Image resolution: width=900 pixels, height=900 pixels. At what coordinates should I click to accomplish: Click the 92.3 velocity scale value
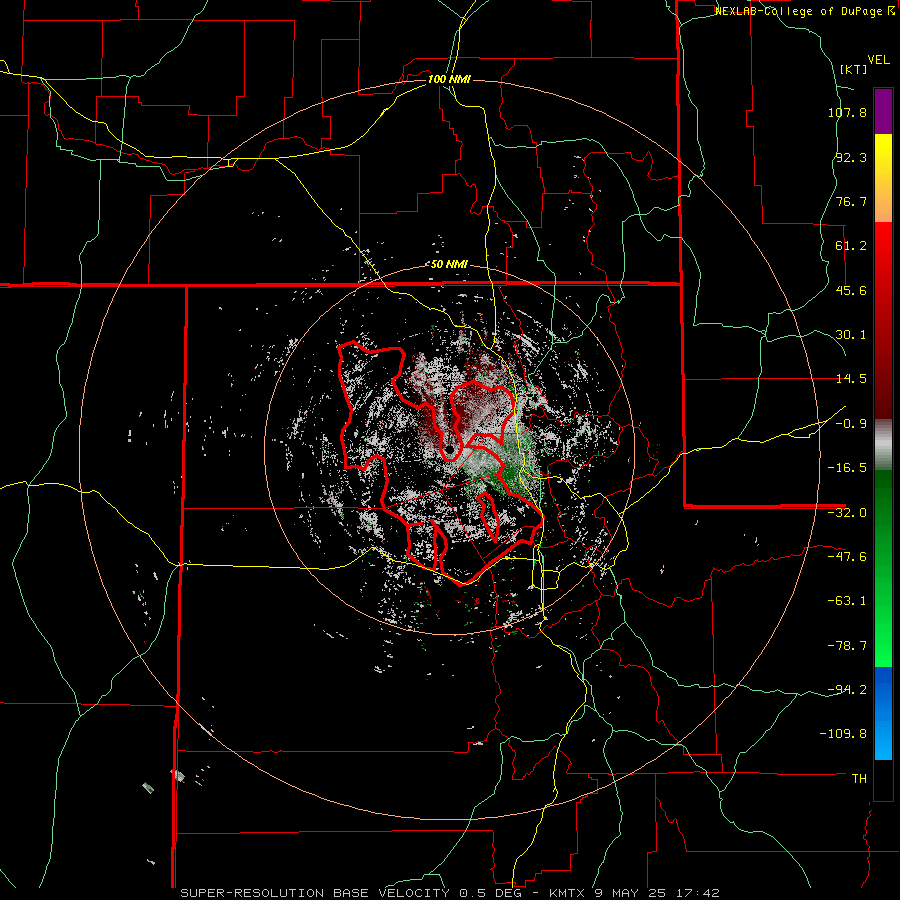tap(851, 157)
